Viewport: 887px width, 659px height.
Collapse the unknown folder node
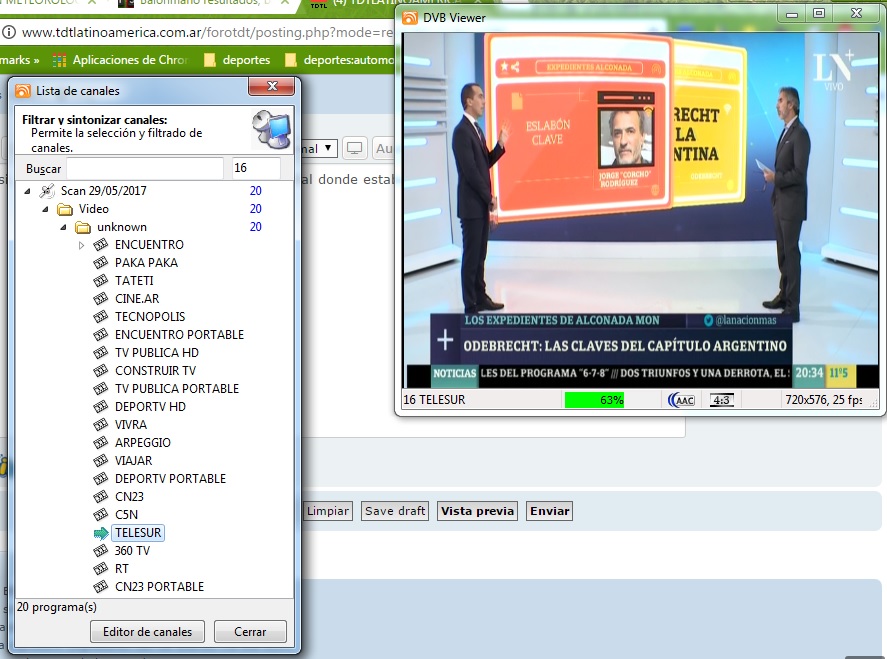[64, 227]
